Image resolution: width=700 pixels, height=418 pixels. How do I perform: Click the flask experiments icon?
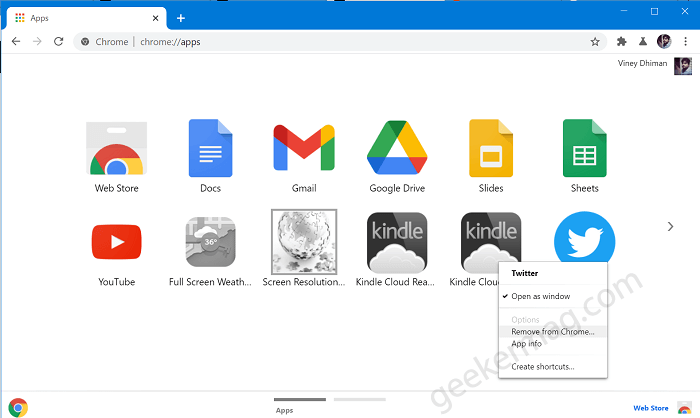click(643, 42)
